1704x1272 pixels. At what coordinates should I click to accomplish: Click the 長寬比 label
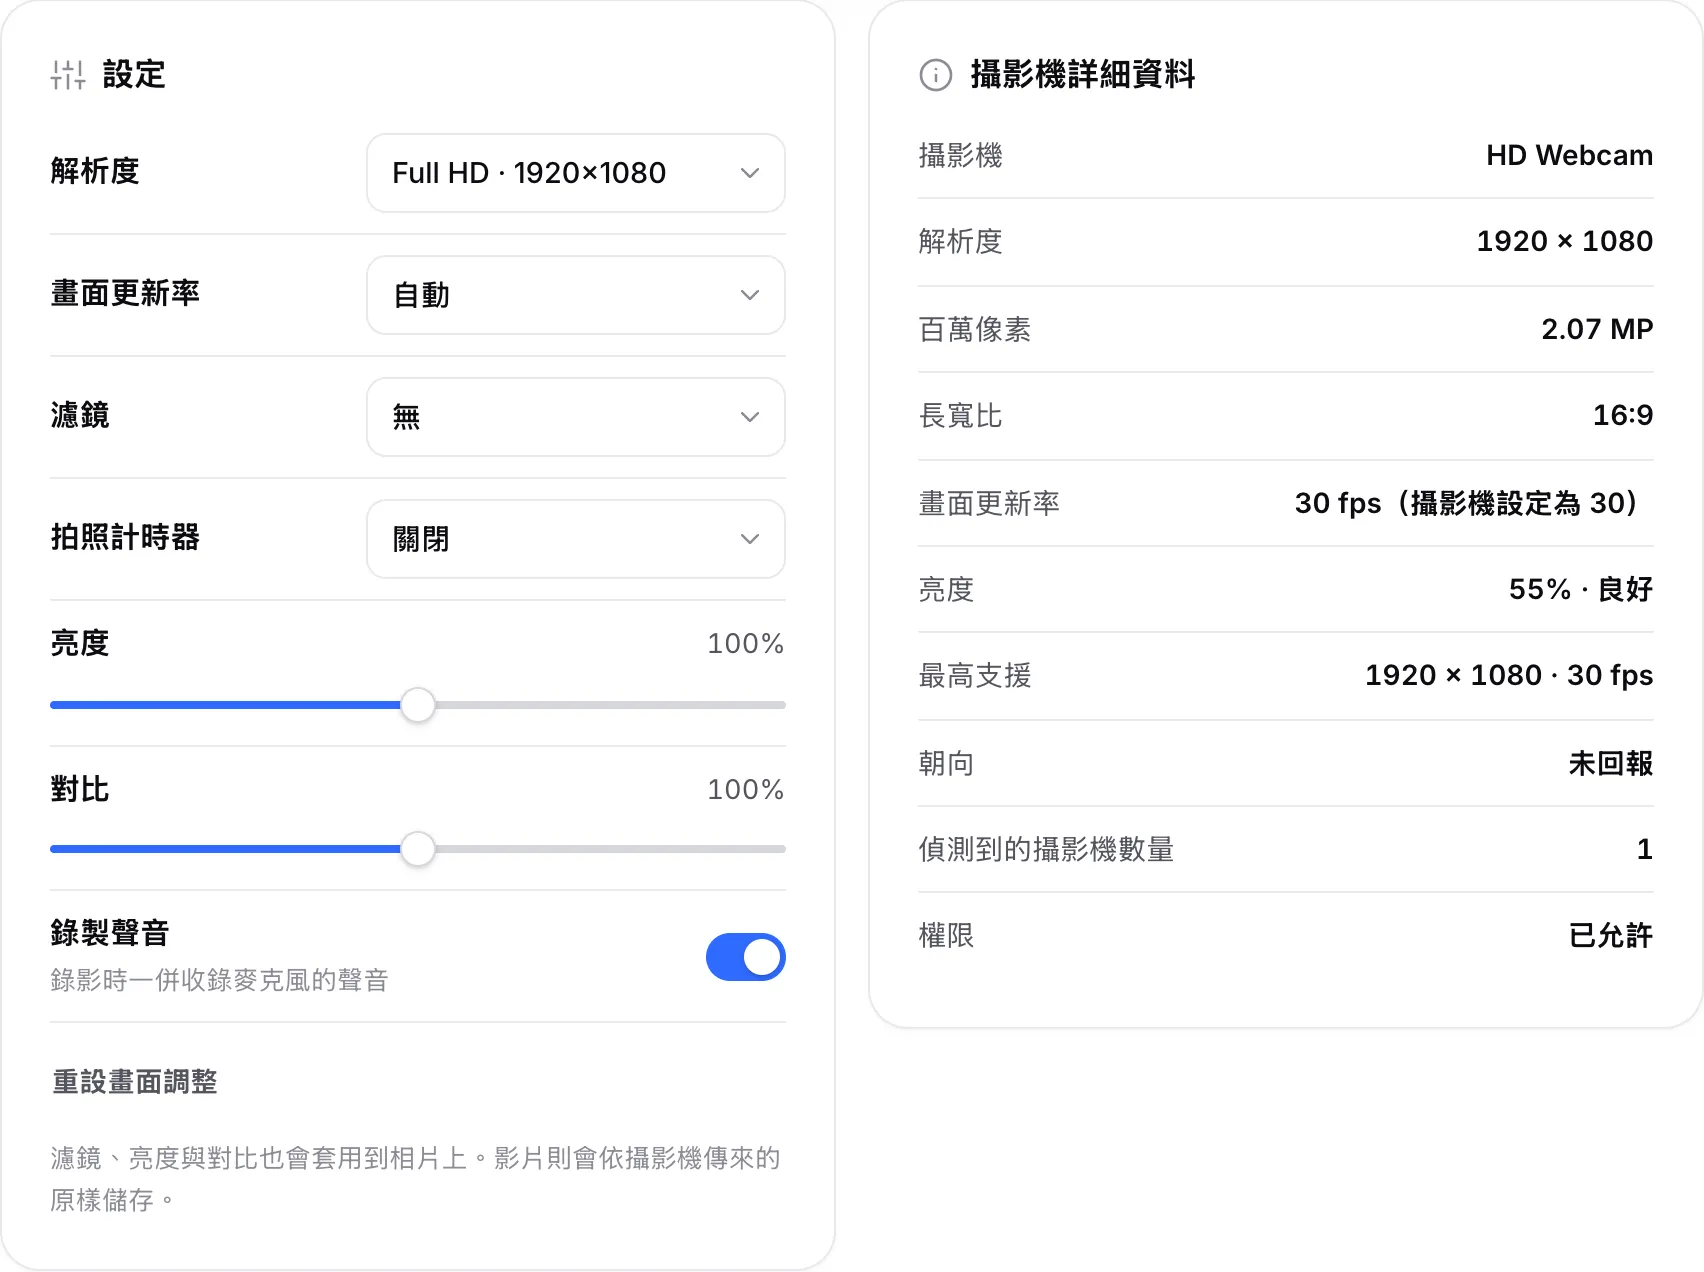[x=960, y=415]
